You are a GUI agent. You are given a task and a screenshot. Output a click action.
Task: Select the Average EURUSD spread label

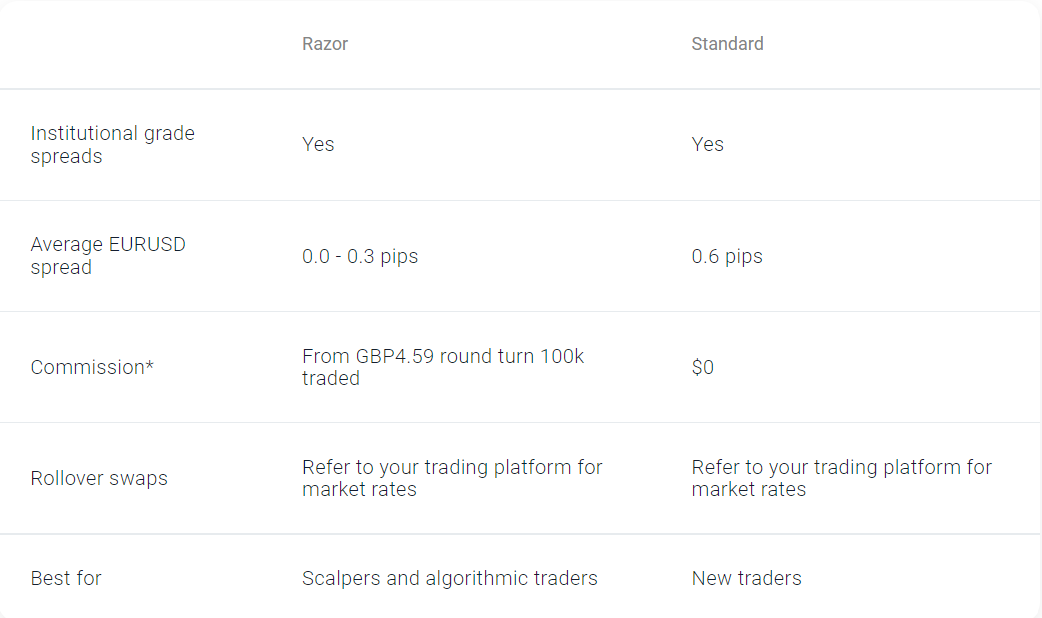[108, 255]
